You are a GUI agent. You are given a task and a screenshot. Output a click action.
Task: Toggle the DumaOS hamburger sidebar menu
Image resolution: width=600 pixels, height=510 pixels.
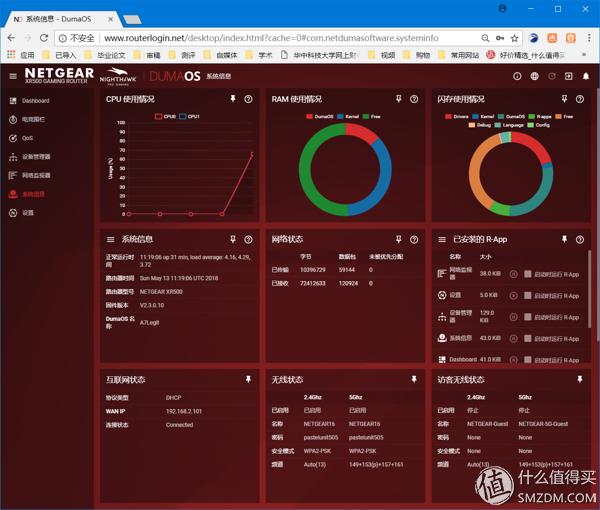(x=13, y=76)
